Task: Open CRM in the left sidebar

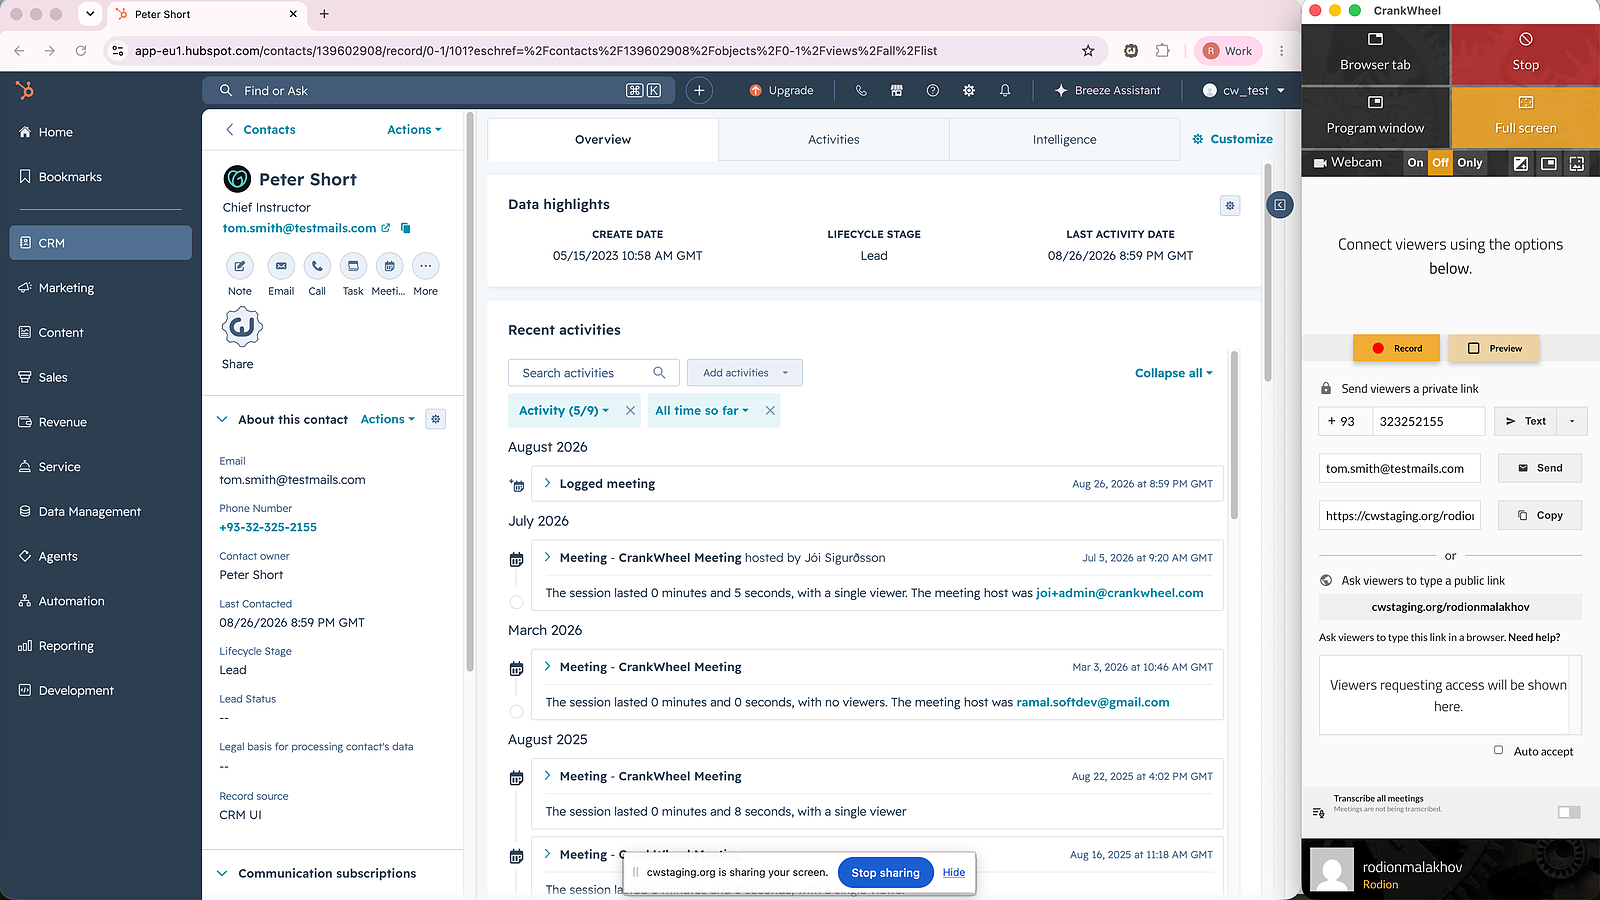Action: pyautogui.click(x=100, y=243)
